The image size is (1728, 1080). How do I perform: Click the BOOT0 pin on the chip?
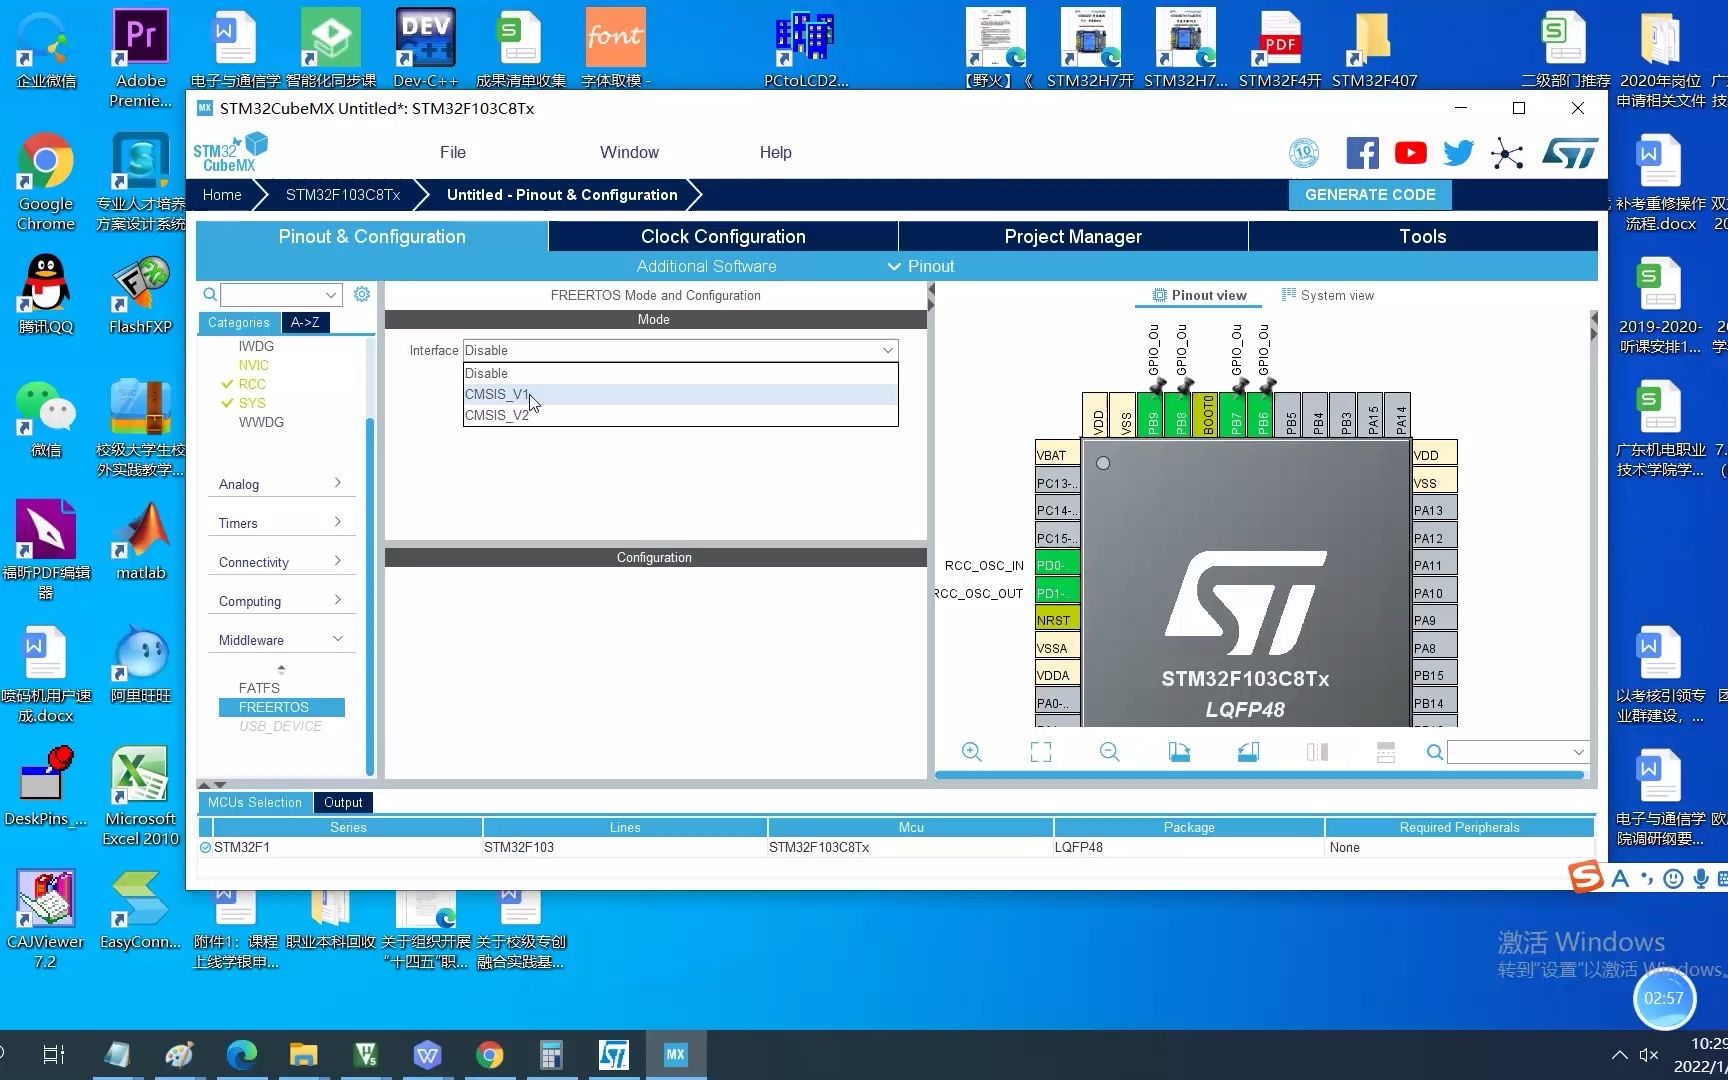(1208, 415)
